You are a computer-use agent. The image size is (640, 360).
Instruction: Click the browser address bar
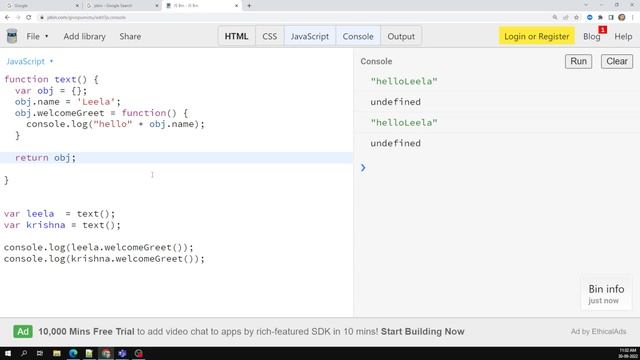[x=294, y=18]
